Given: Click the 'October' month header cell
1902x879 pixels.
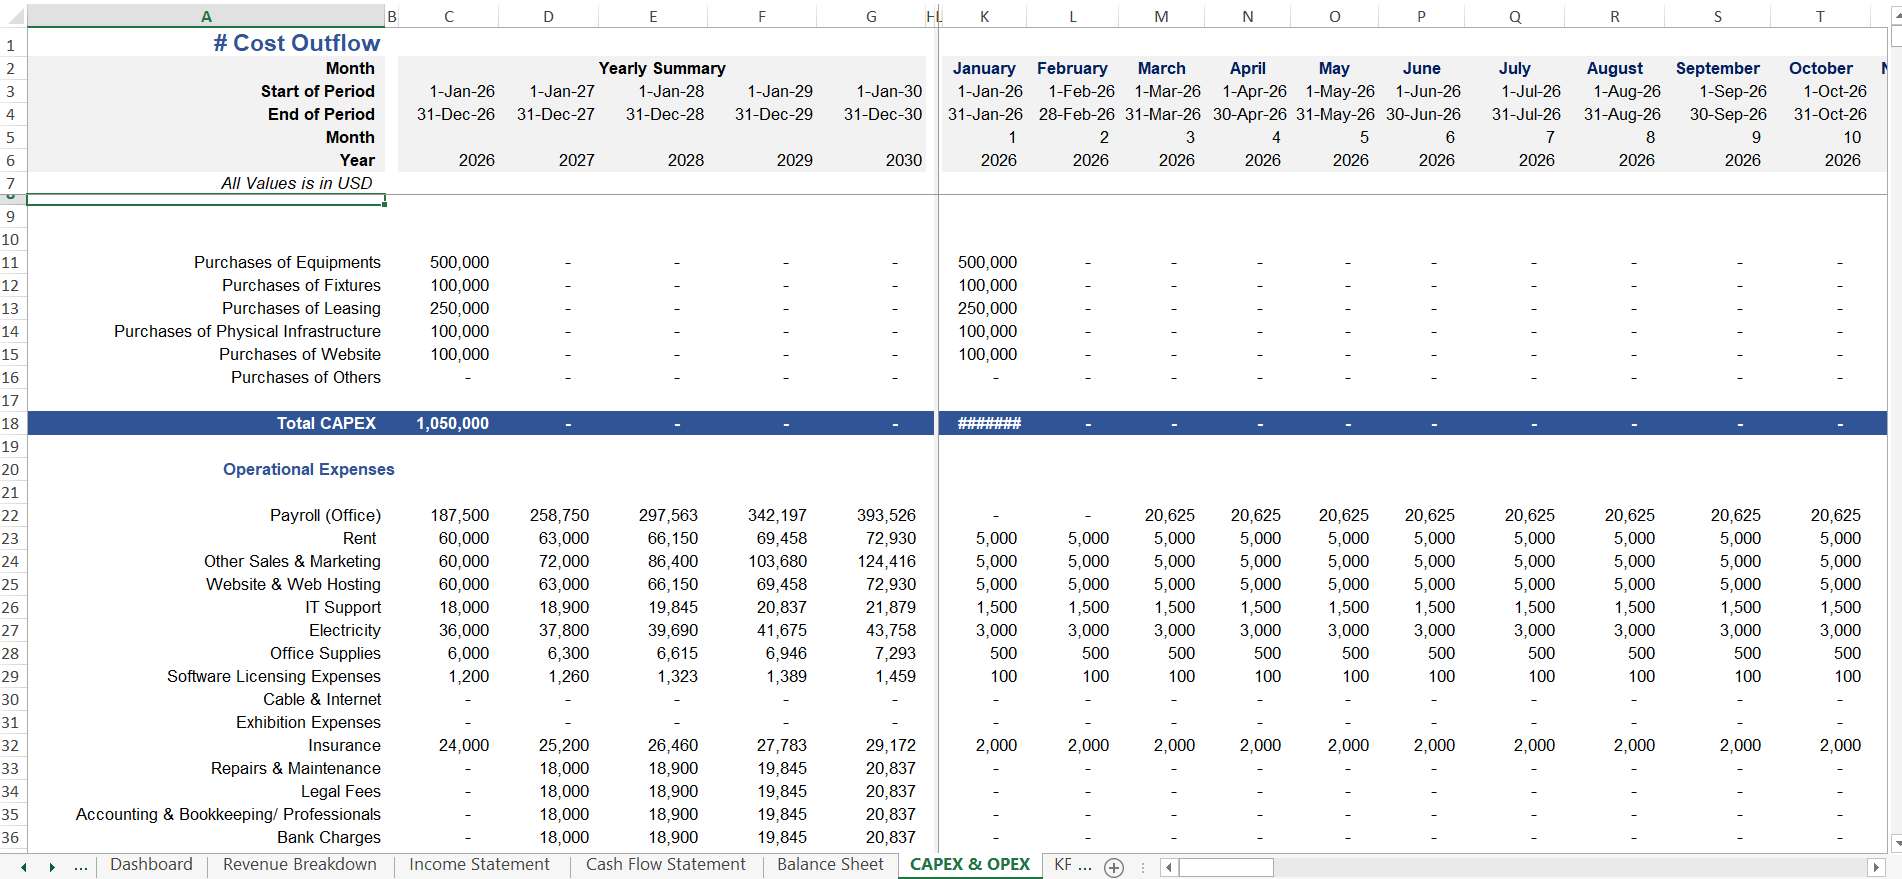Looking at the screenshot, I should 1821,68.
